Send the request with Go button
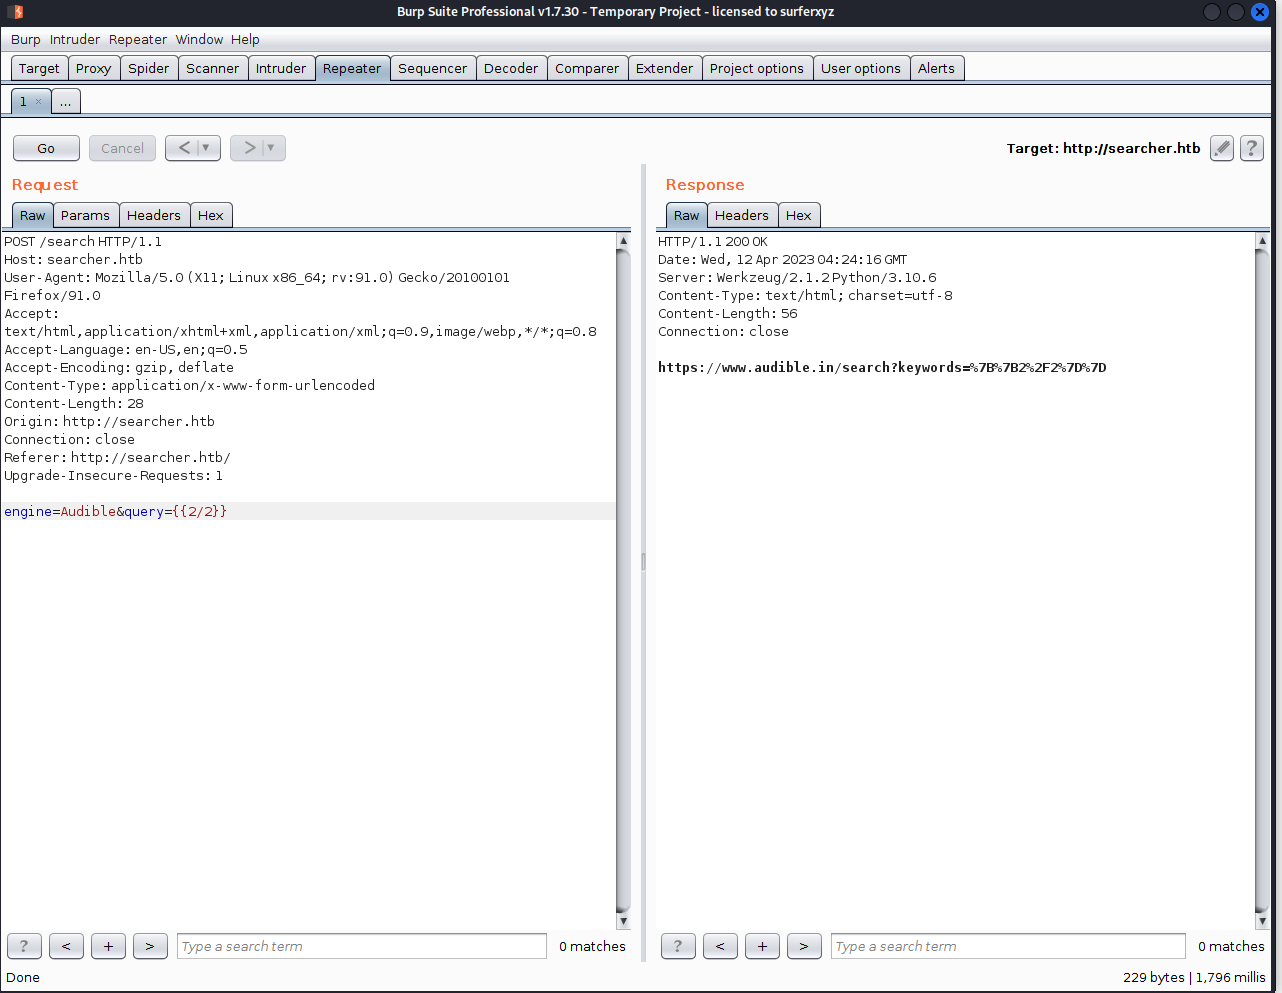Image resolution: width=1282 pixels, height=993 pixels. (46, 148)
